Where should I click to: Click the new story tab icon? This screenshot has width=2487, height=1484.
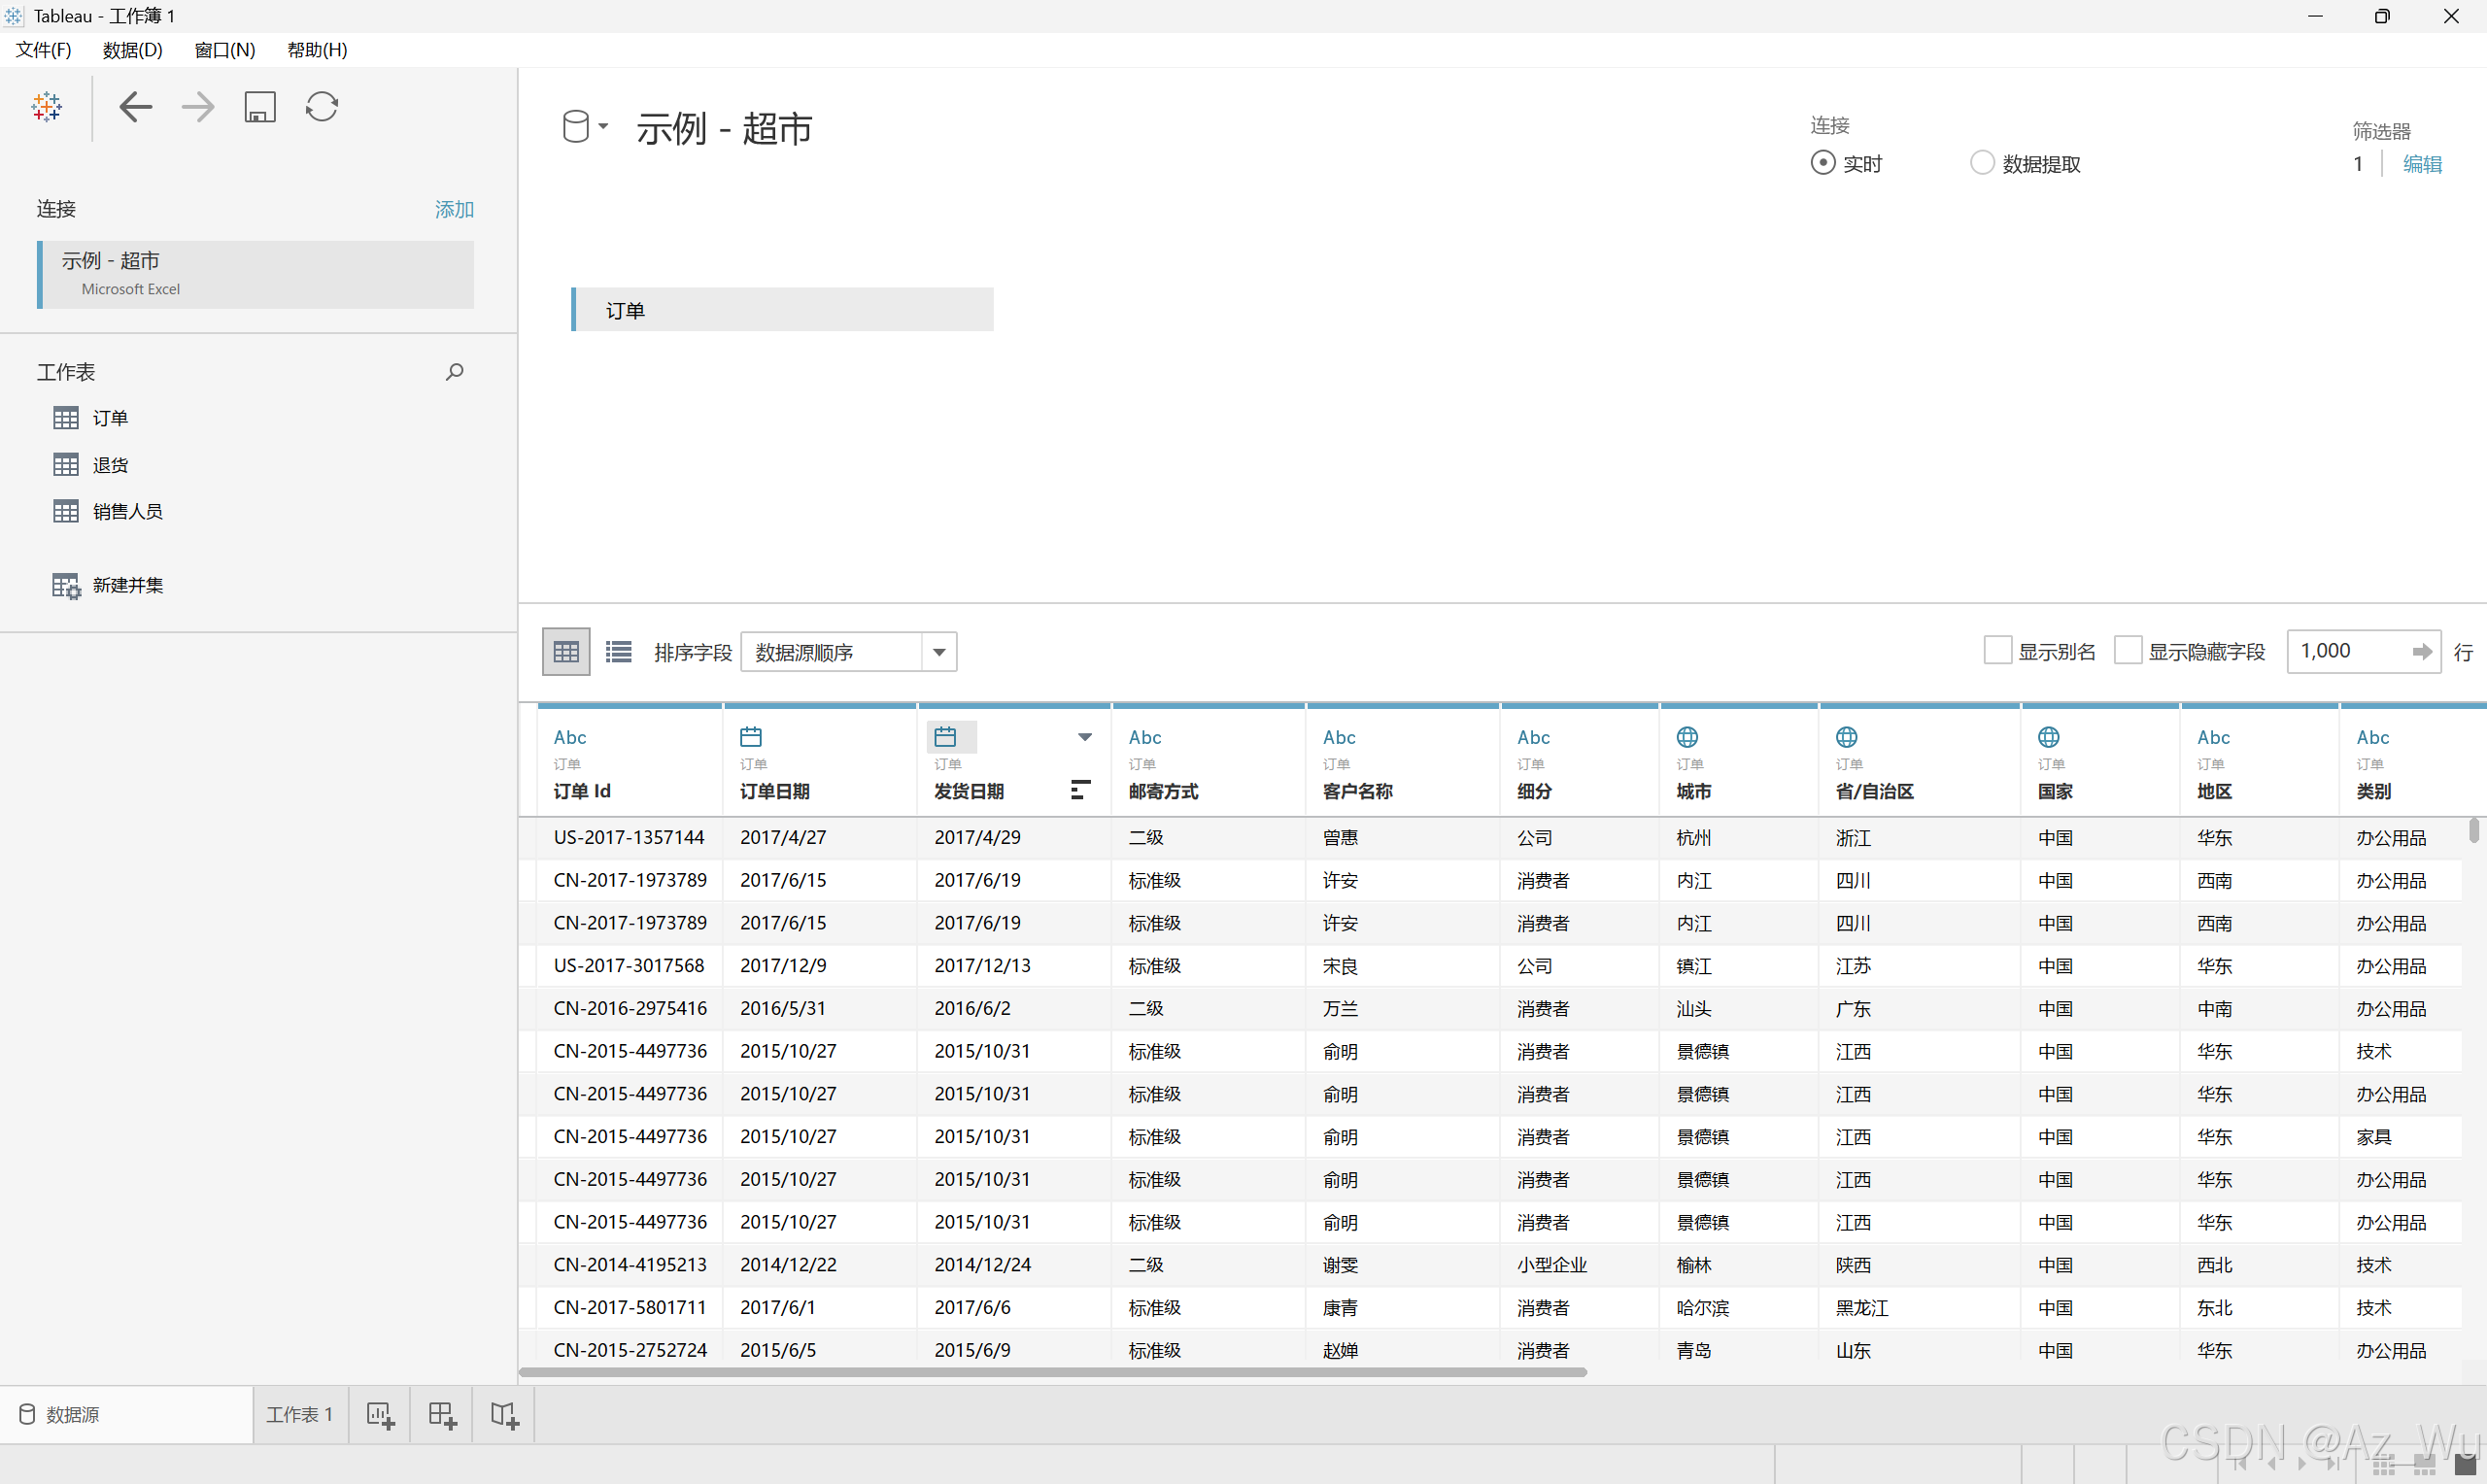(503, 1414)
